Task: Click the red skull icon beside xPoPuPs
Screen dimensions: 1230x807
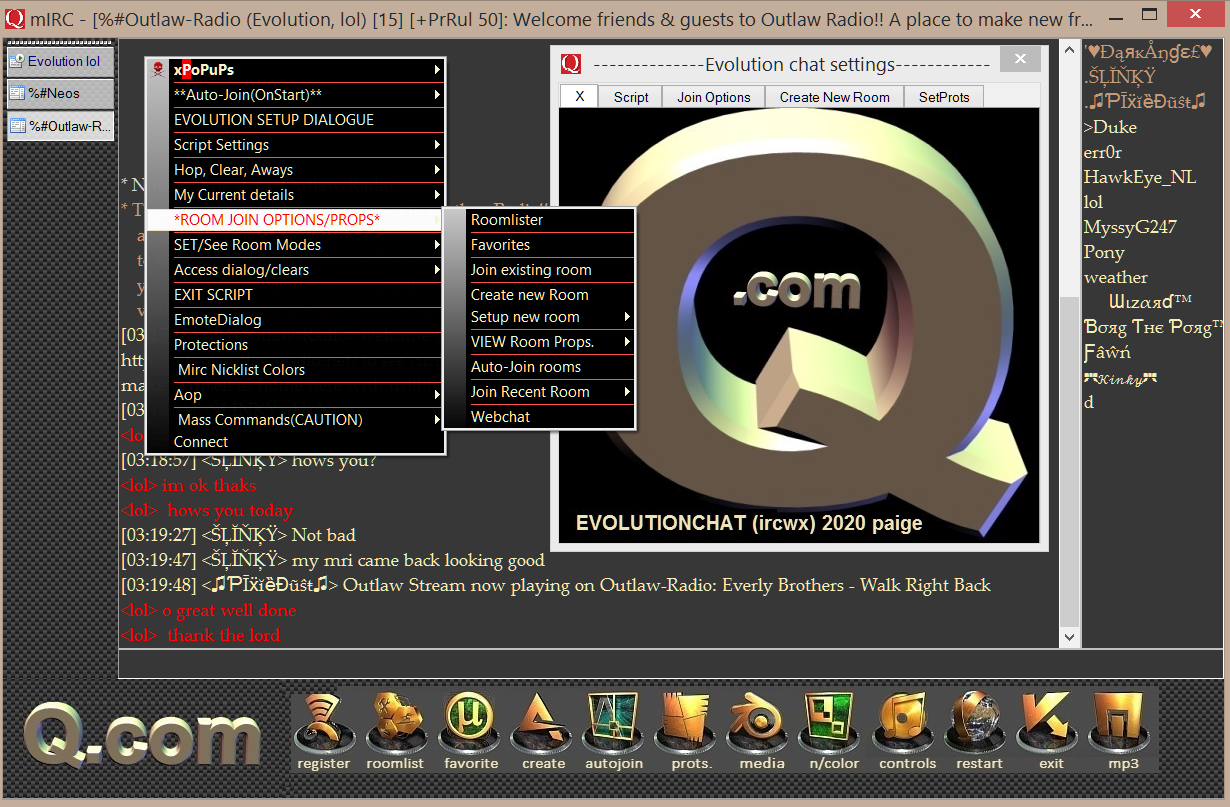Action: [x=158, y=70]
